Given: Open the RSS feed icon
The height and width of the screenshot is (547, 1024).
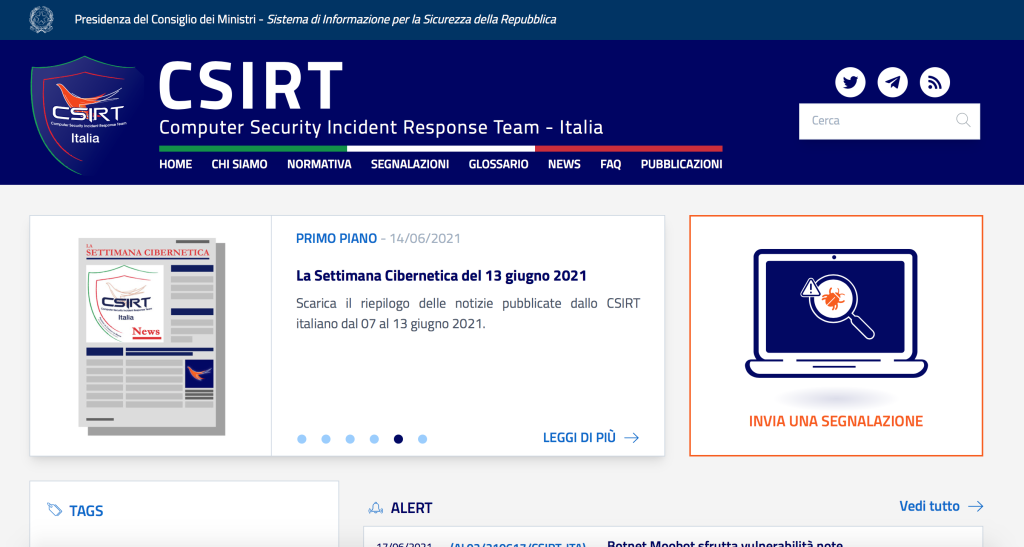Looking at the screenshot, I should [x=935, y=82].
